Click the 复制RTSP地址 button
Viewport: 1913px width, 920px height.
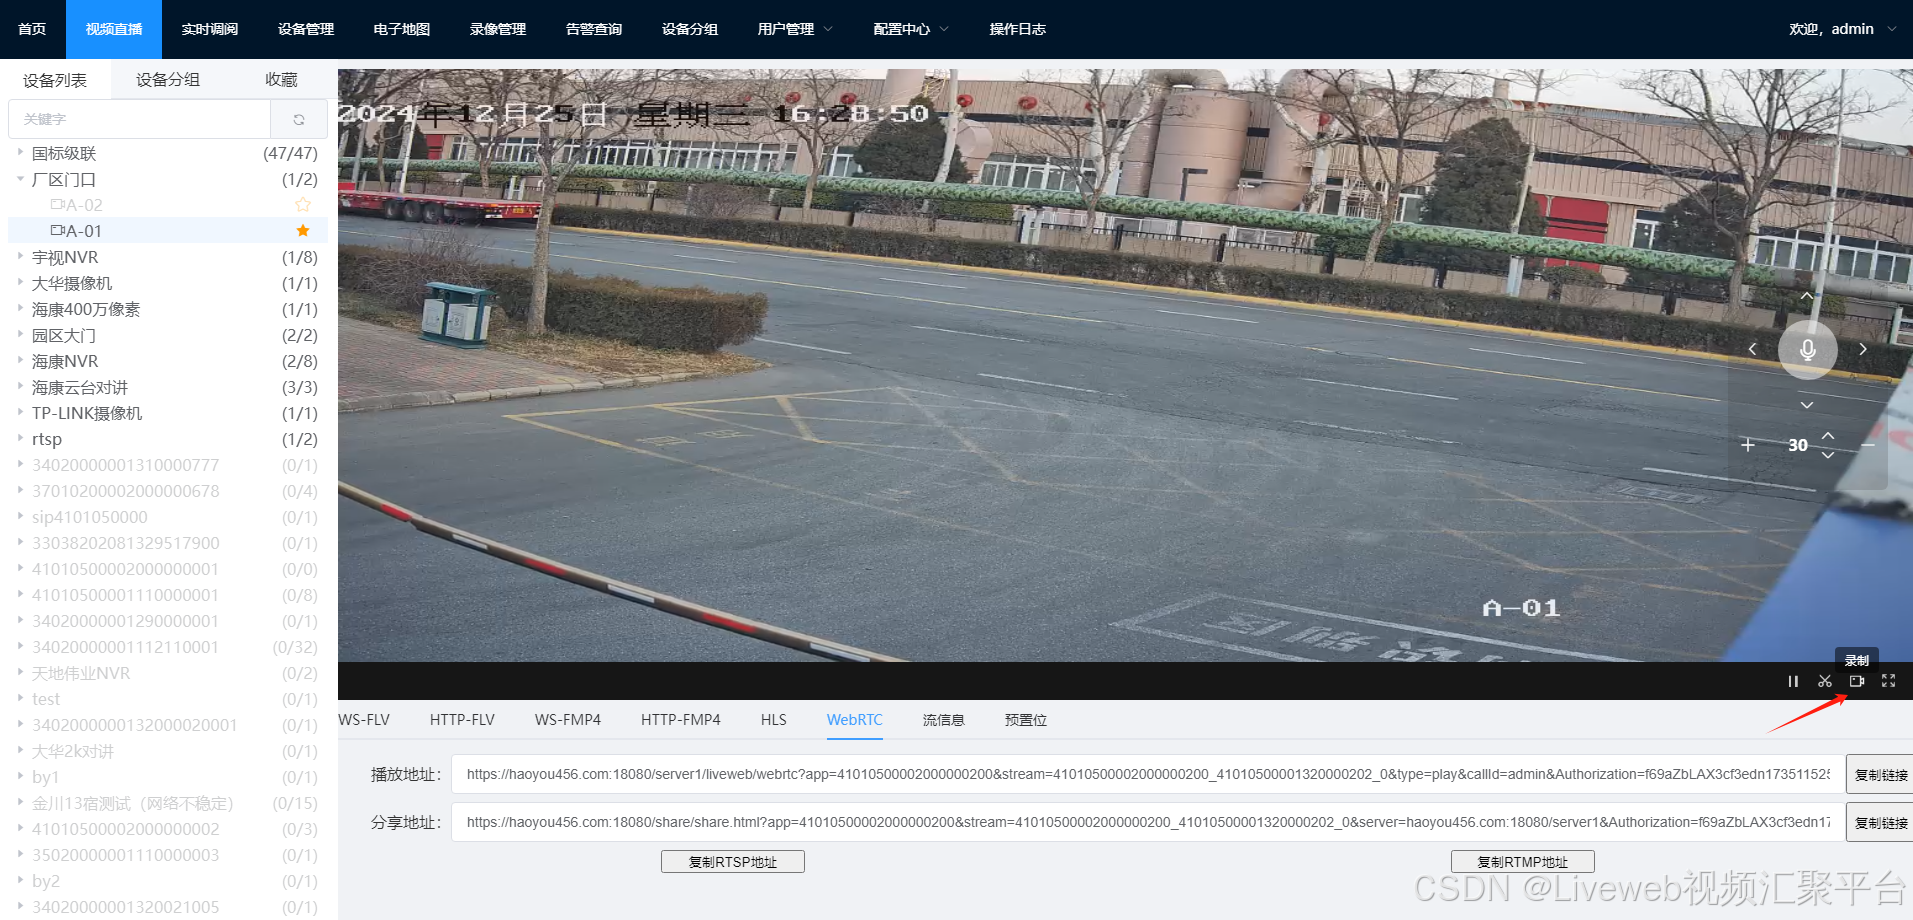[732, 861]
